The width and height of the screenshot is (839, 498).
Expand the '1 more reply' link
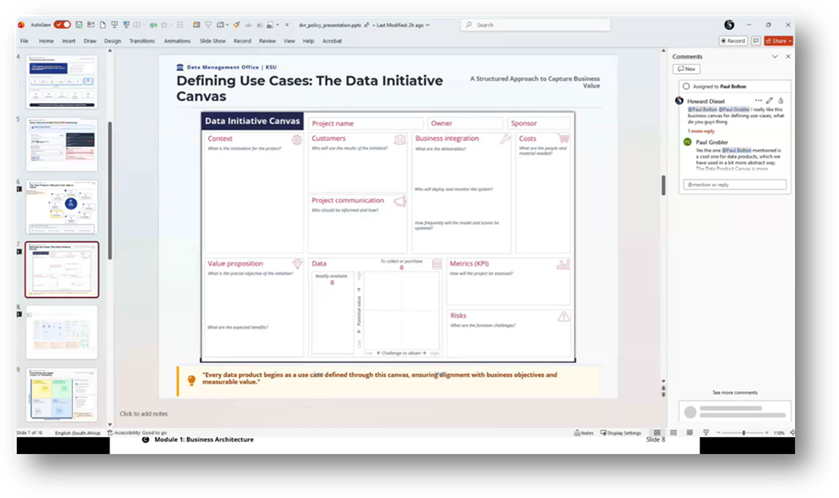point(701,131)
